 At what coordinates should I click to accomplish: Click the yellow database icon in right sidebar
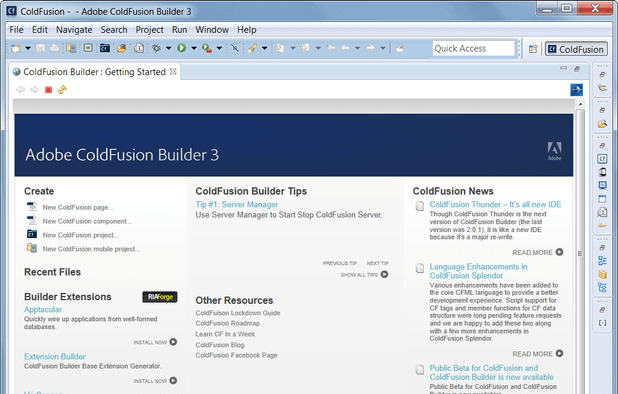click(x=602, y=274)
